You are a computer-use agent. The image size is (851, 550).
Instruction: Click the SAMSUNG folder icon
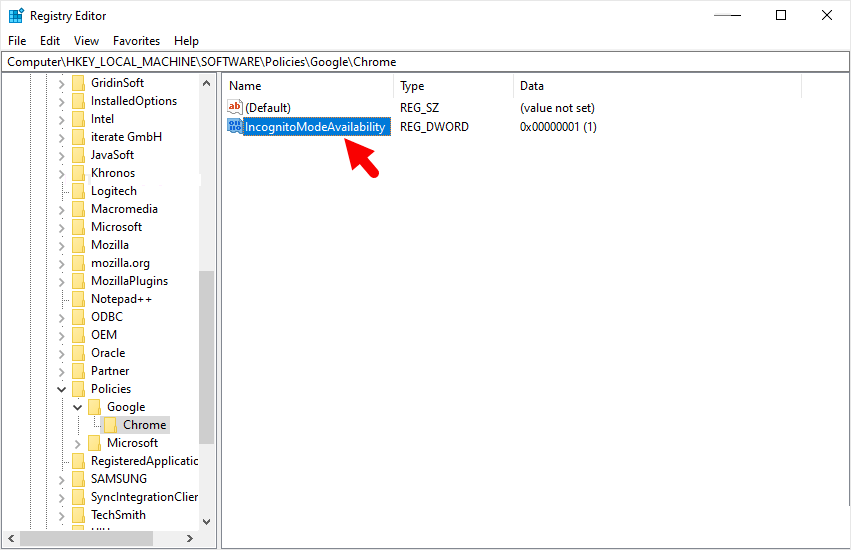[x=79, y=479]
